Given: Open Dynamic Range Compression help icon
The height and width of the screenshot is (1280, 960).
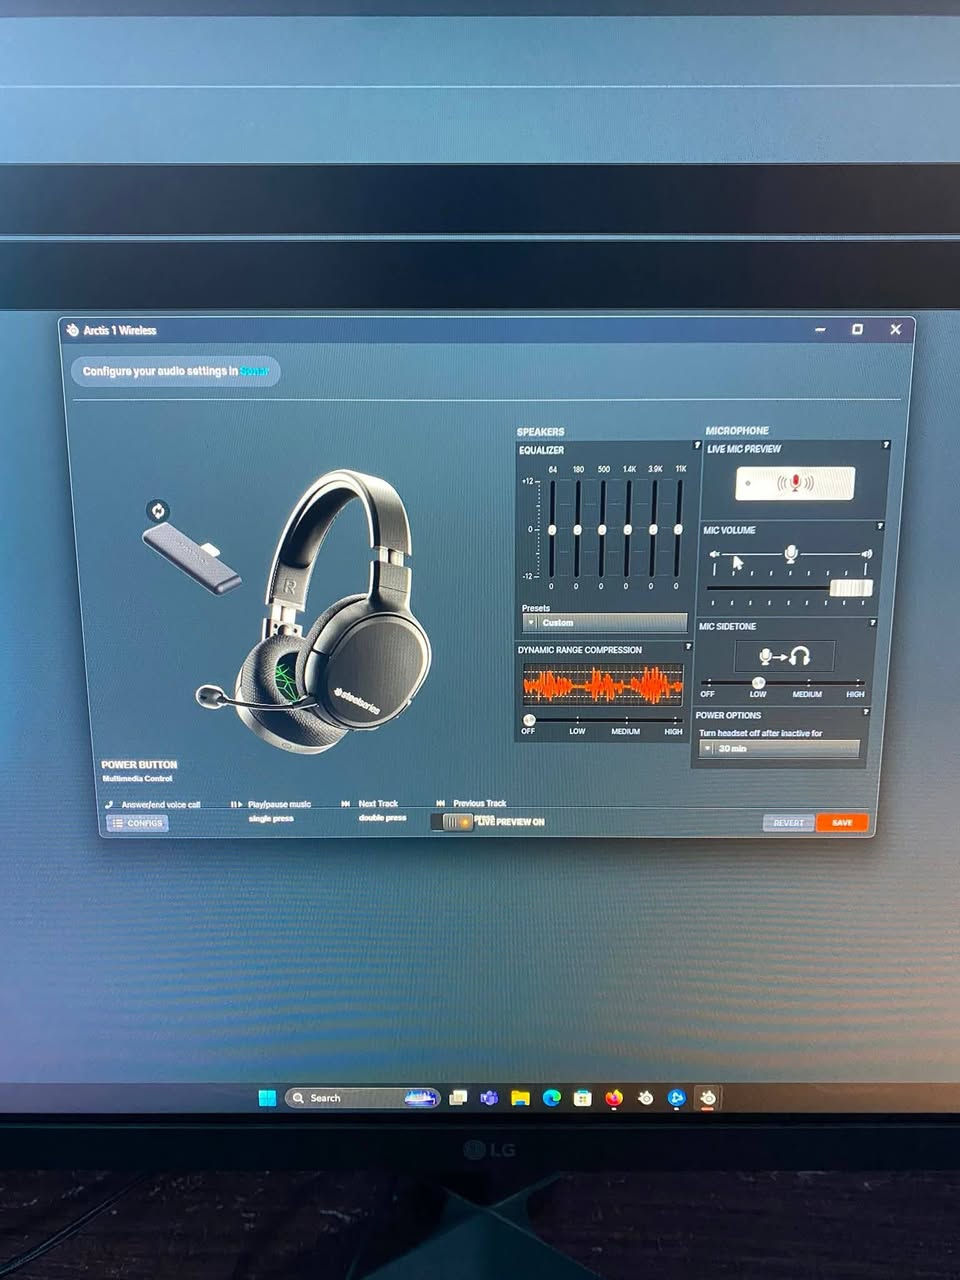Looking at the screenshot, I should click(688, 646).
